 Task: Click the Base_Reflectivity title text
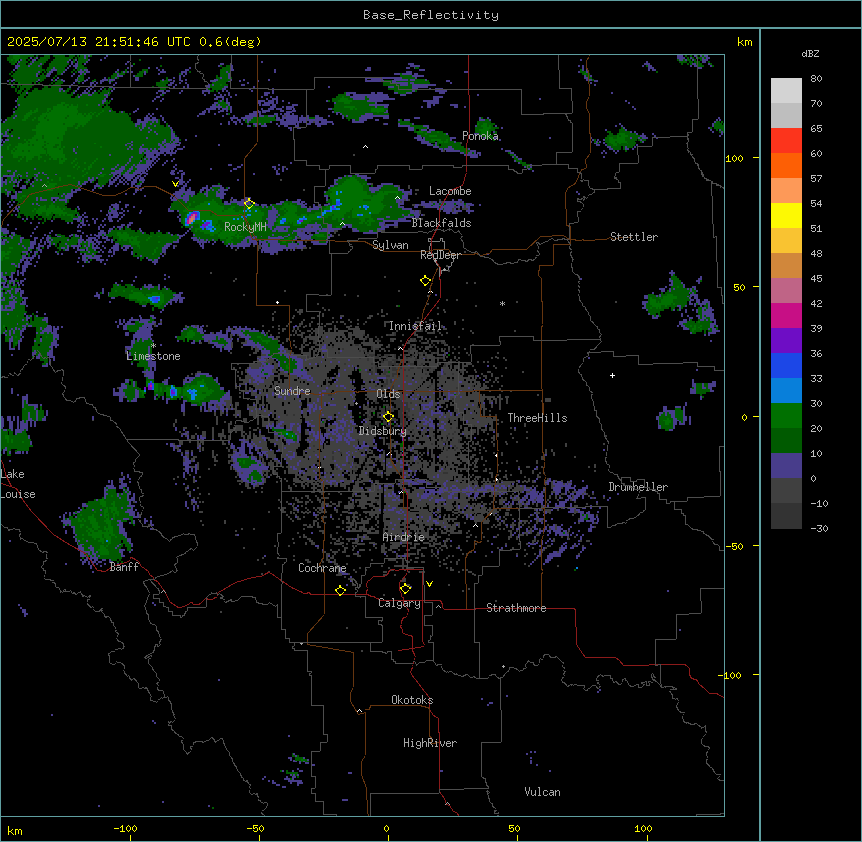tap(431, 15)
